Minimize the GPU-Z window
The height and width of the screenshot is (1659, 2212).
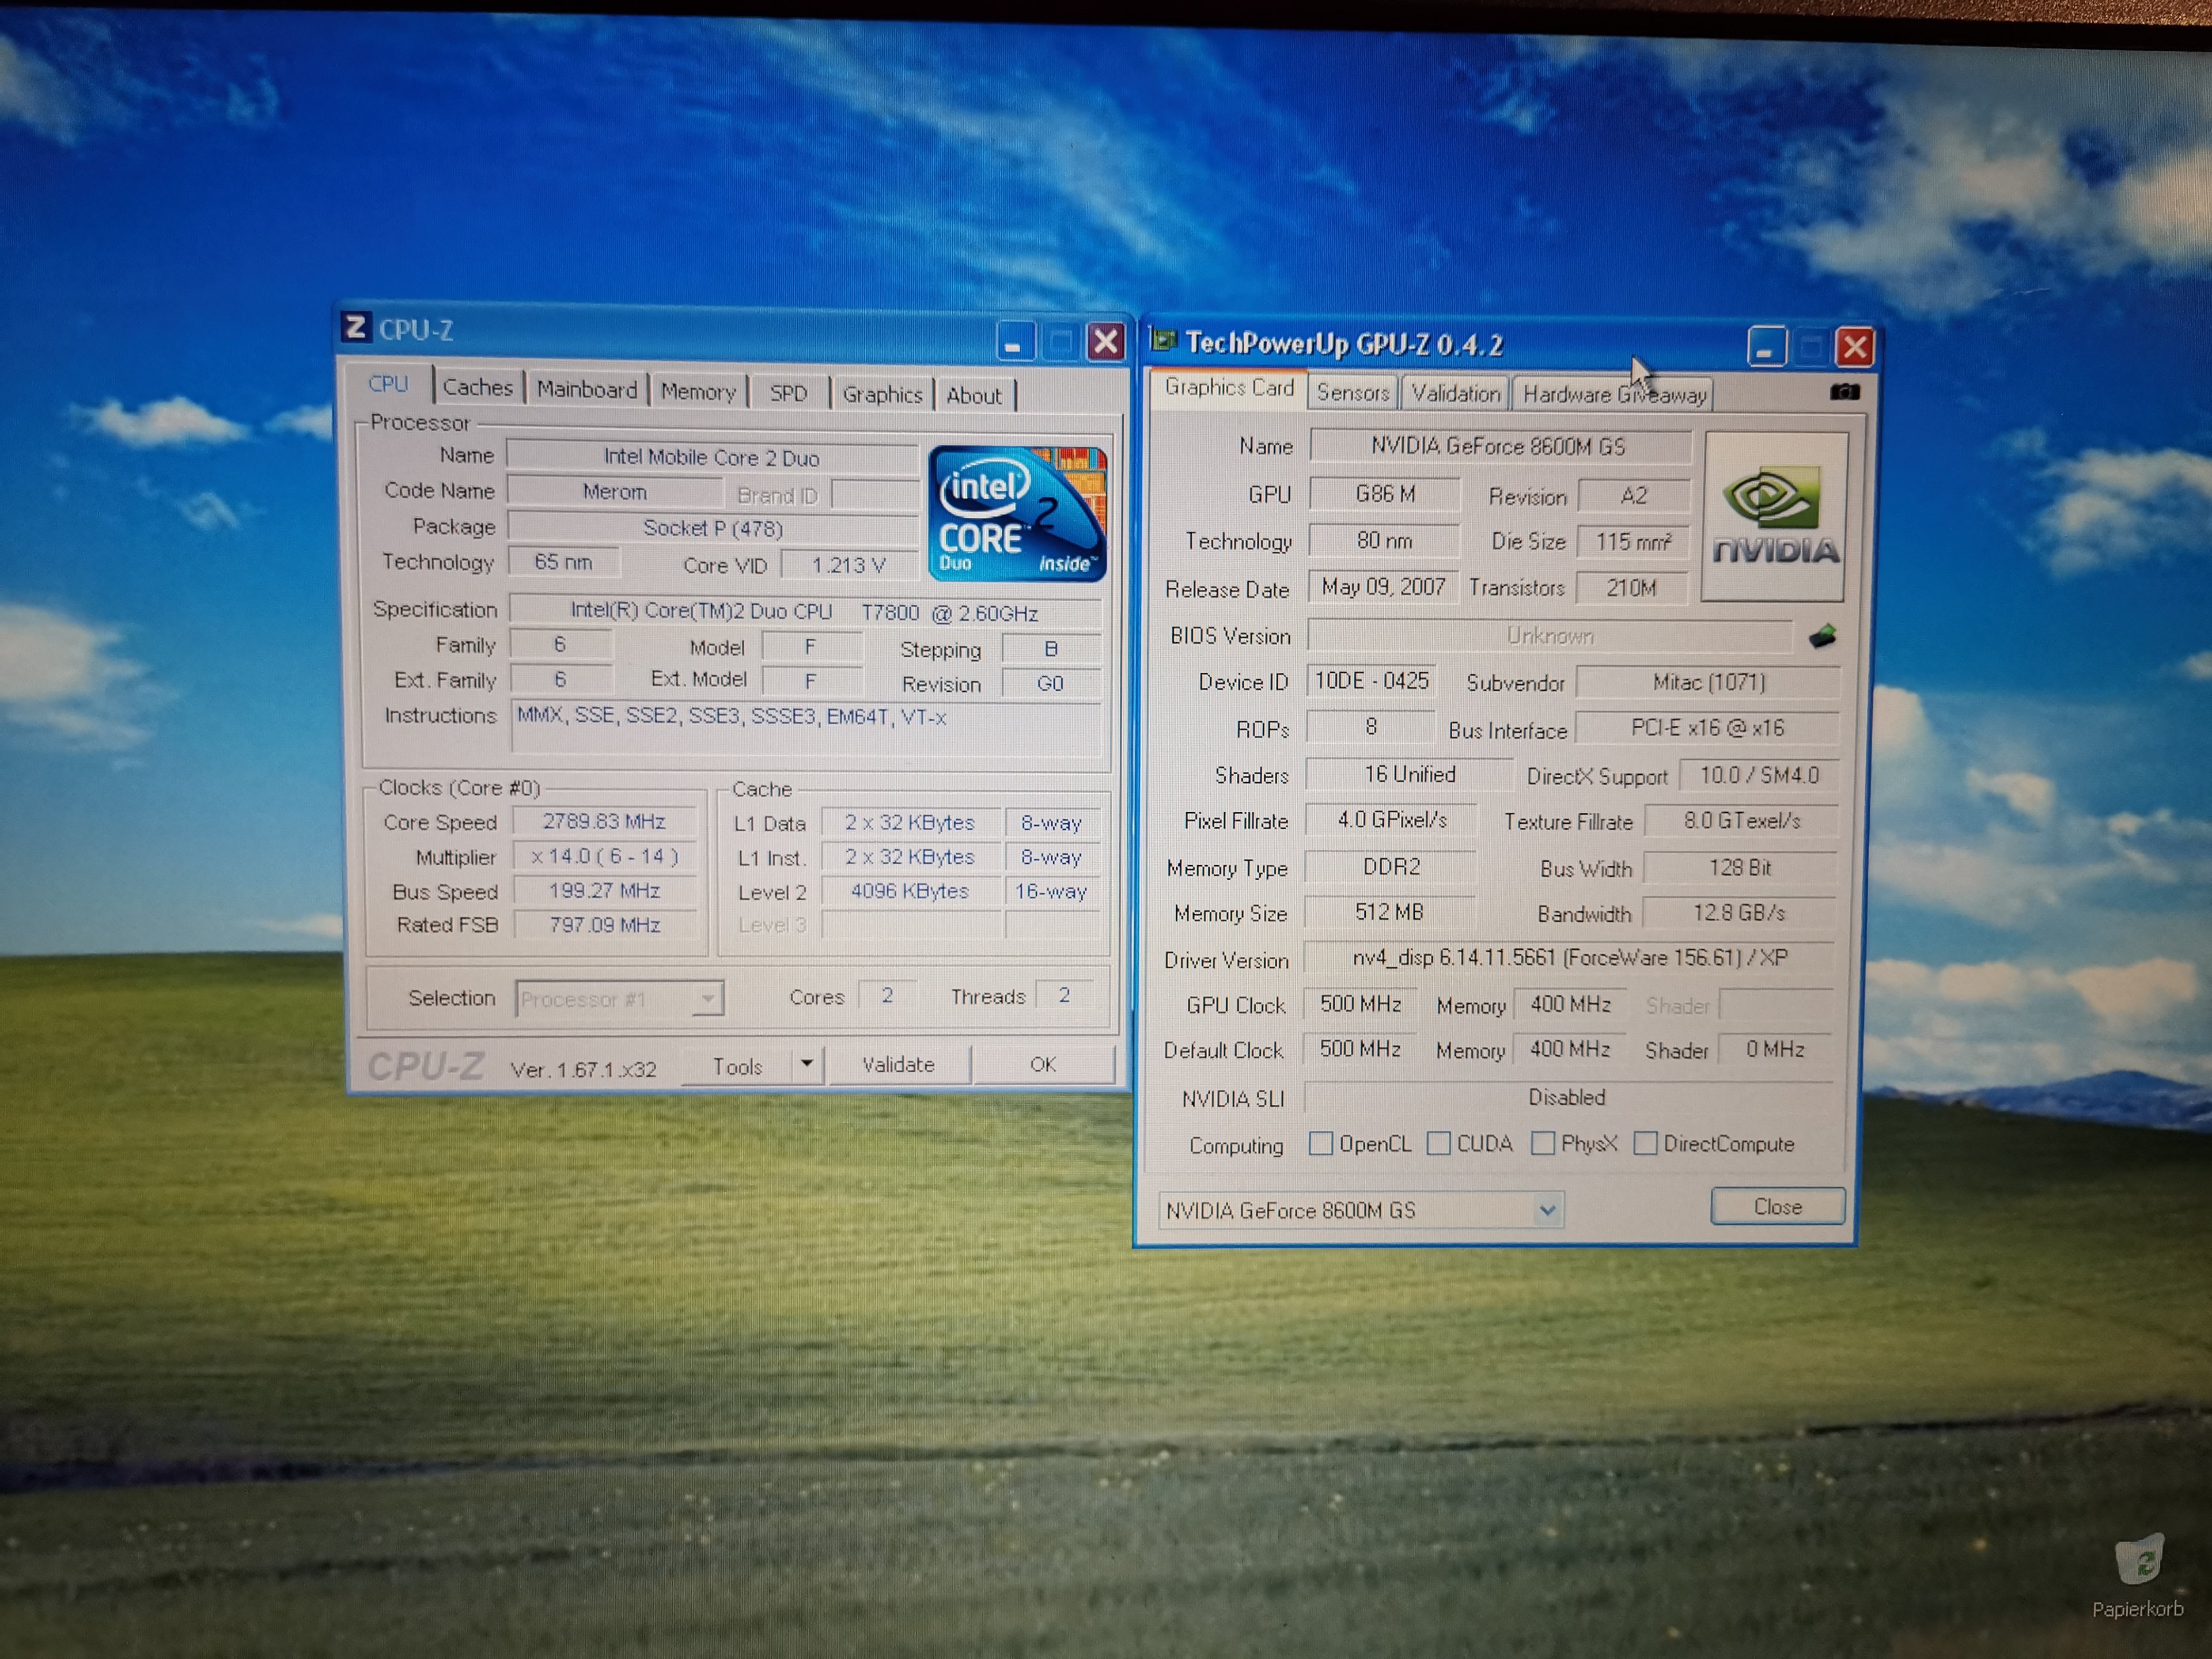(1765, 348)
